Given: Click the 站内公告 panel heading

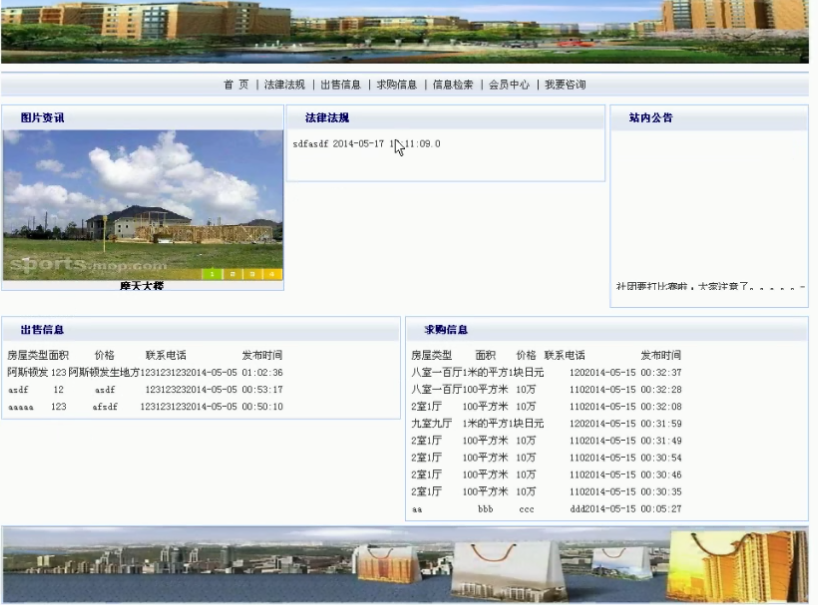Looking at the screenshot, I should [651, 118].
